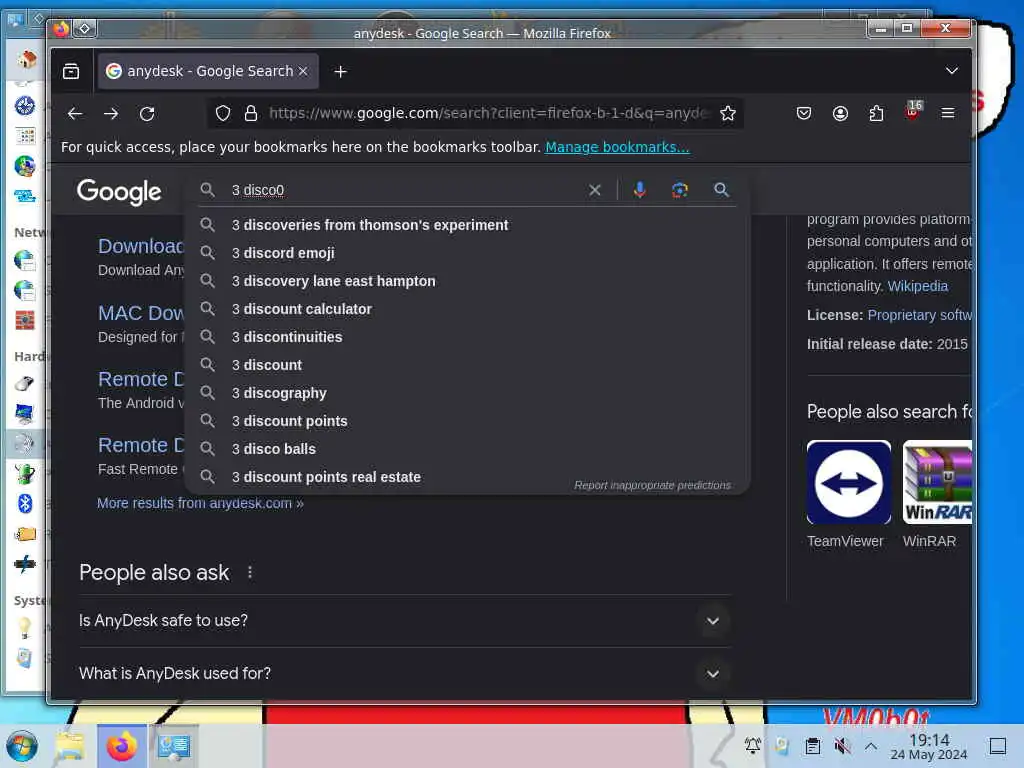Screen dimensions: 1024x768
Task: List all tabs via chevron button
Action: point(952,71)
